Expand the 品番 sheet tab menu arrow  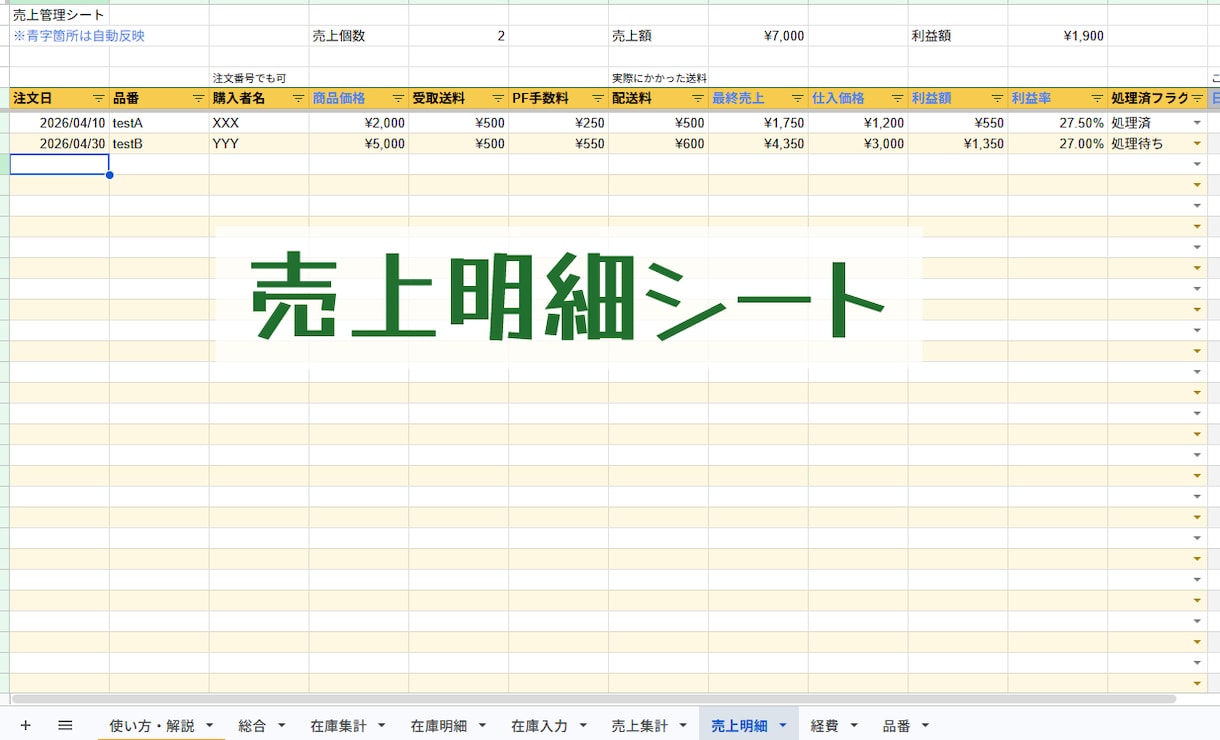(925, 725)
